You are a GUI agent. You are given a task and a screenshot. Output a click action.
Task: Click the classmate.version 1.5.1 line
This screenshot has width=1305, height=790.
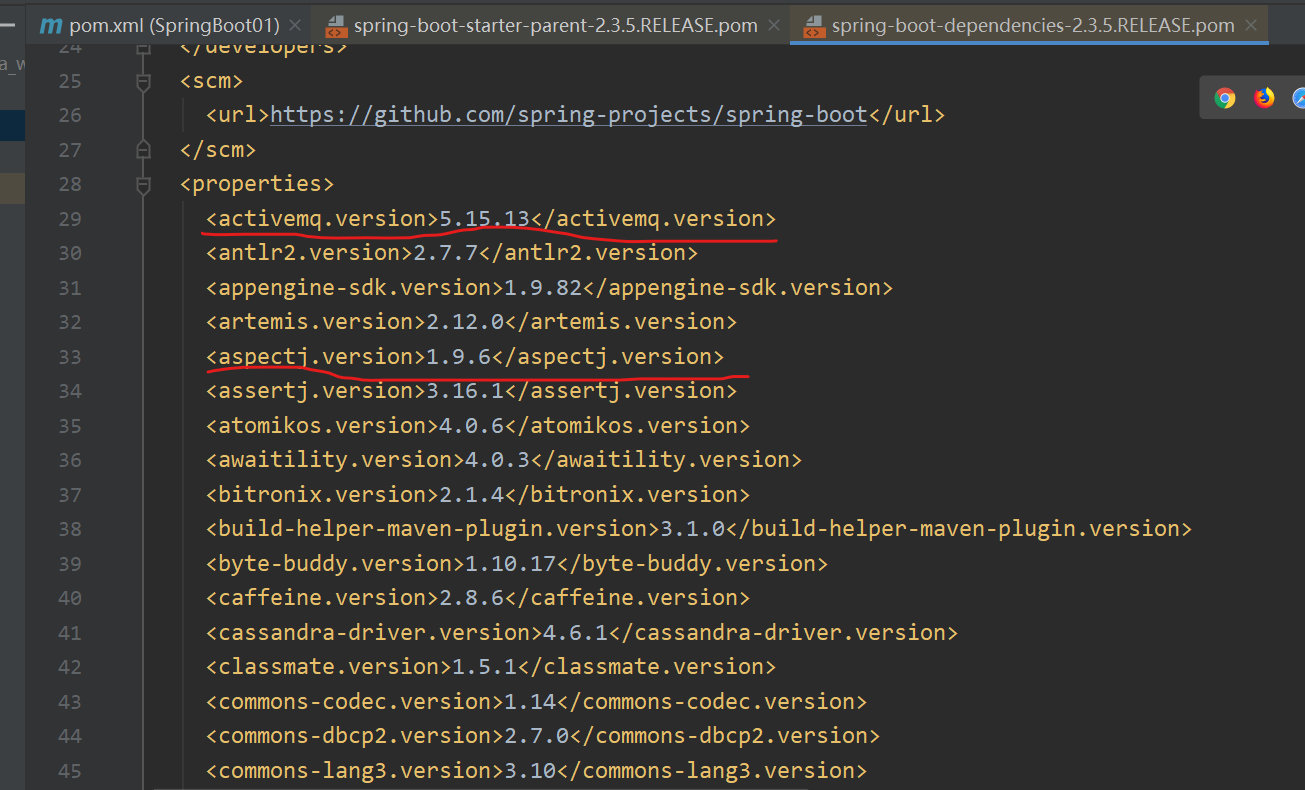tap(491, 666)
